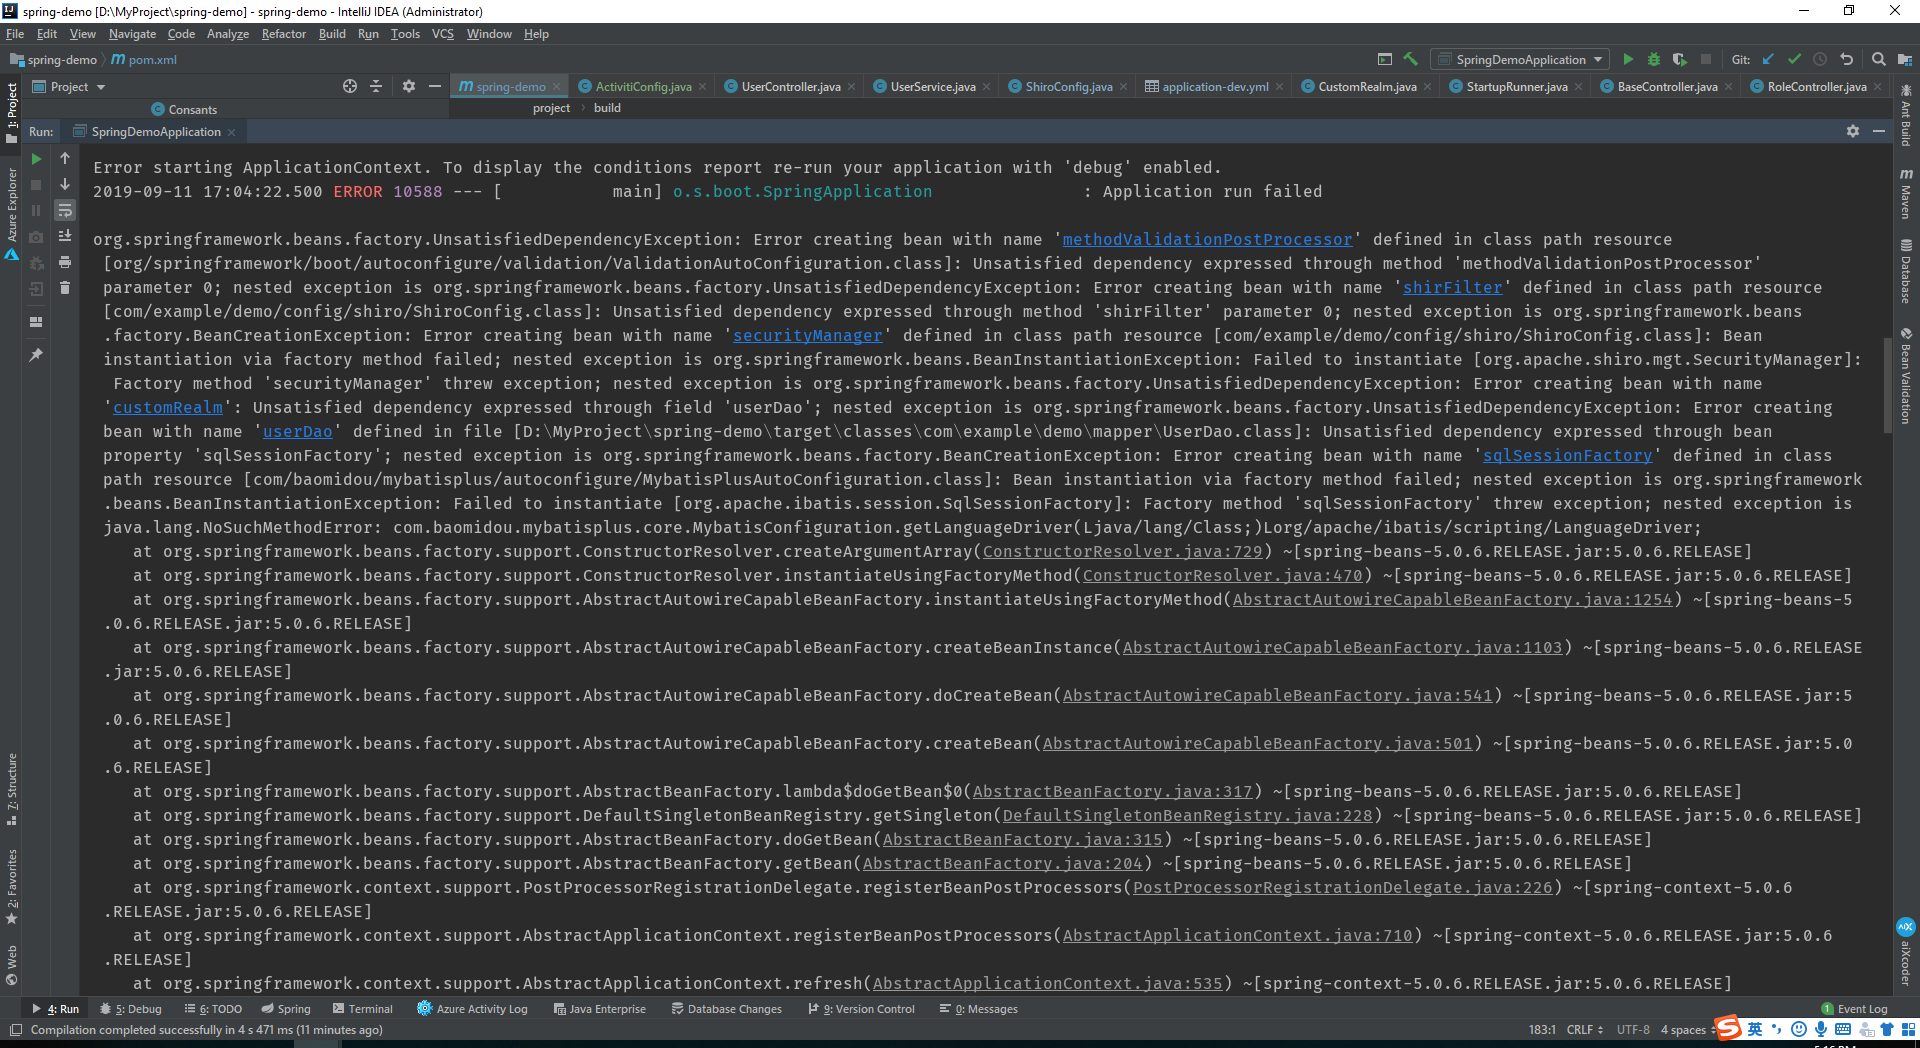Run SpringDemoApplication from the top toolbar
The height and width of the screenshot is (1048, 1920).
coord(1628,59)
